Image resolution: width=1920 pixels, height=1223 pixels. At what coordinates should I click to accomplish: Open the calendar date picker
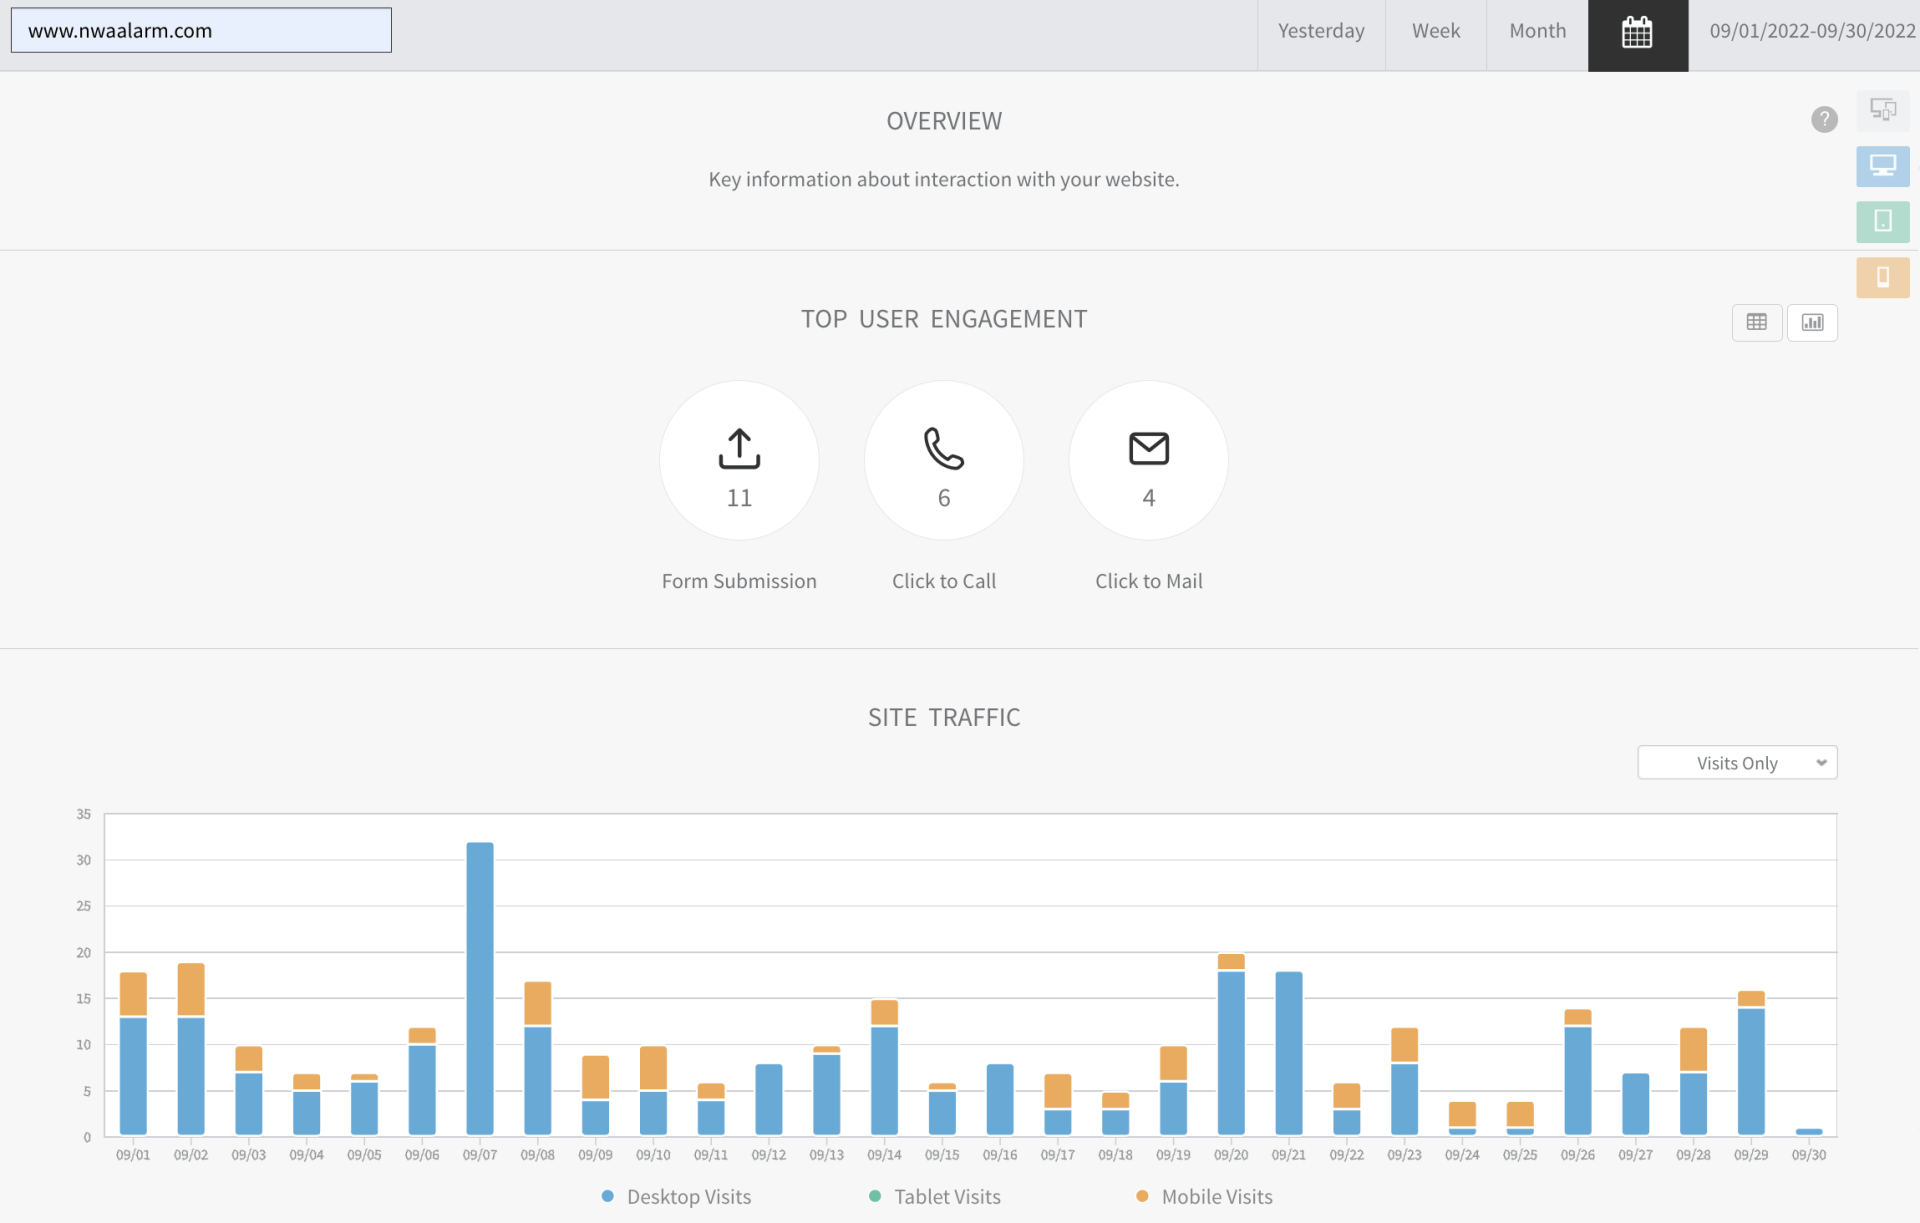coord(1637,33)
